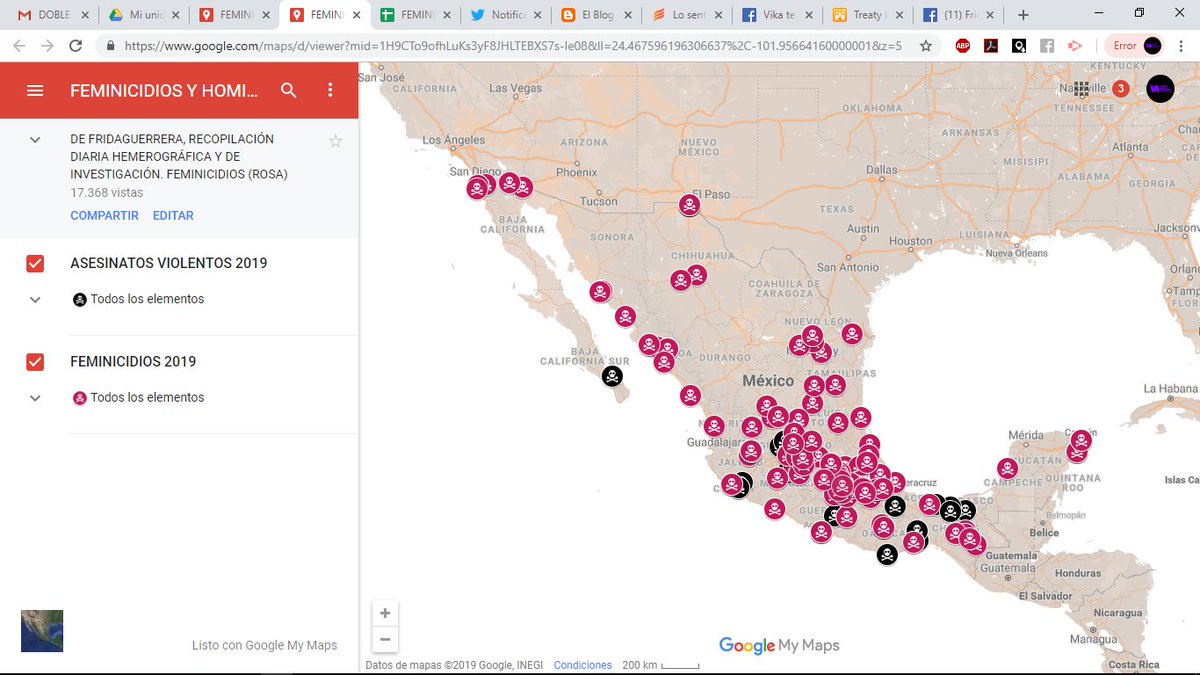Reload the current page
Image resolution: width=1200 pixels, height=675 pixels.
click(x=75, y=46)
